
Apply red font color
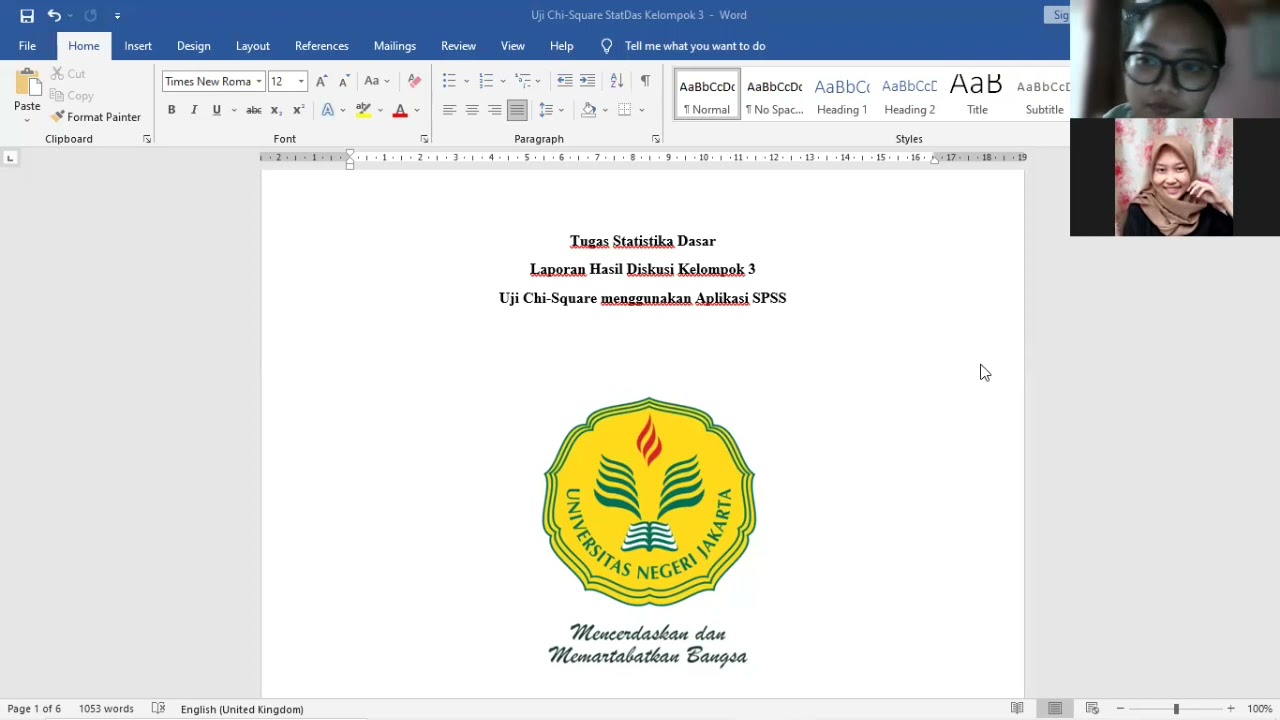(400, 110)
